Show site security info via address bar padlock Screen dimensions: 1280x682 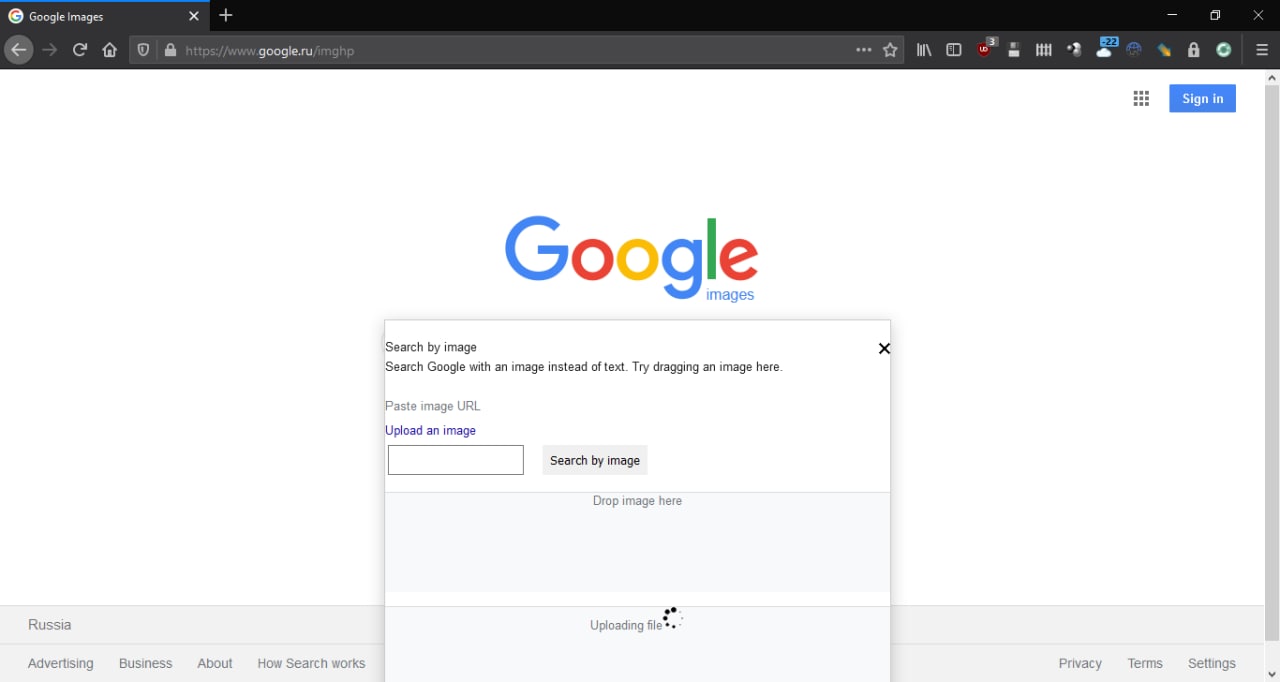(x=170, y=50)
